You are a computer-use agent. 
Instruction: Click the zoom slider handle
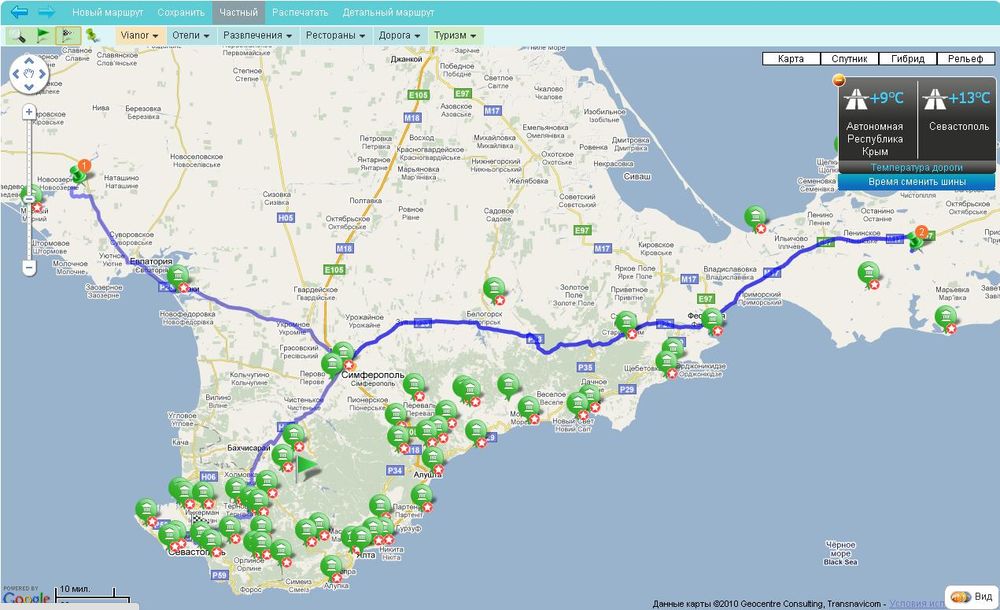pyautogui.click(x=29, y=199)
